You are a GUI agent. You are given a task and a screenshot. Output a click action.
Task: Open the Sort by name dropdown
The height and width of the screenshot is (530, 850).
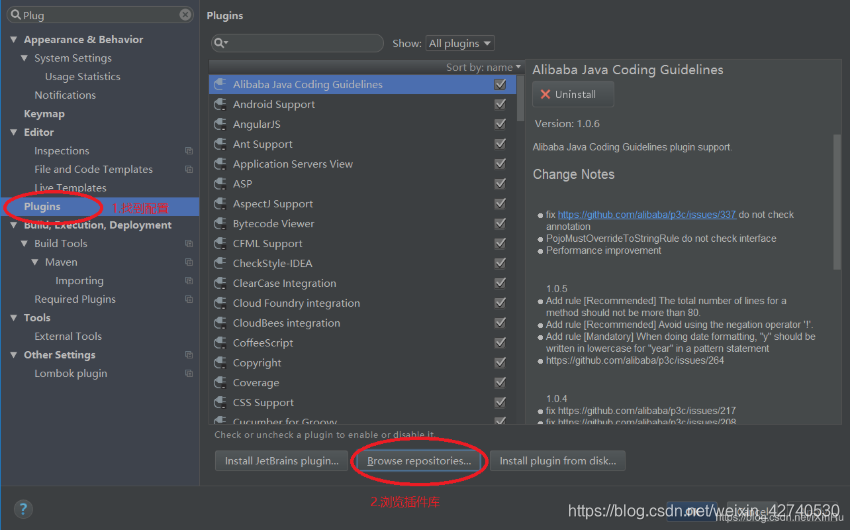point(483,67)
